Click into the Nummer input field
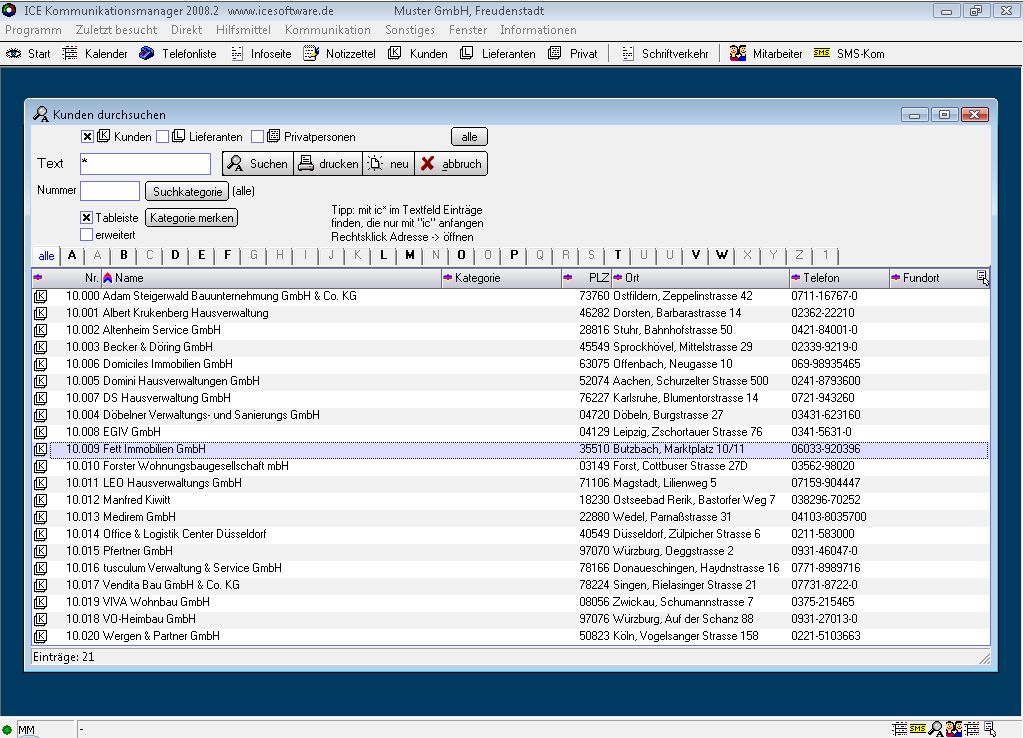This screenshot has width=1024, height=738. click(x=110, y=190)
